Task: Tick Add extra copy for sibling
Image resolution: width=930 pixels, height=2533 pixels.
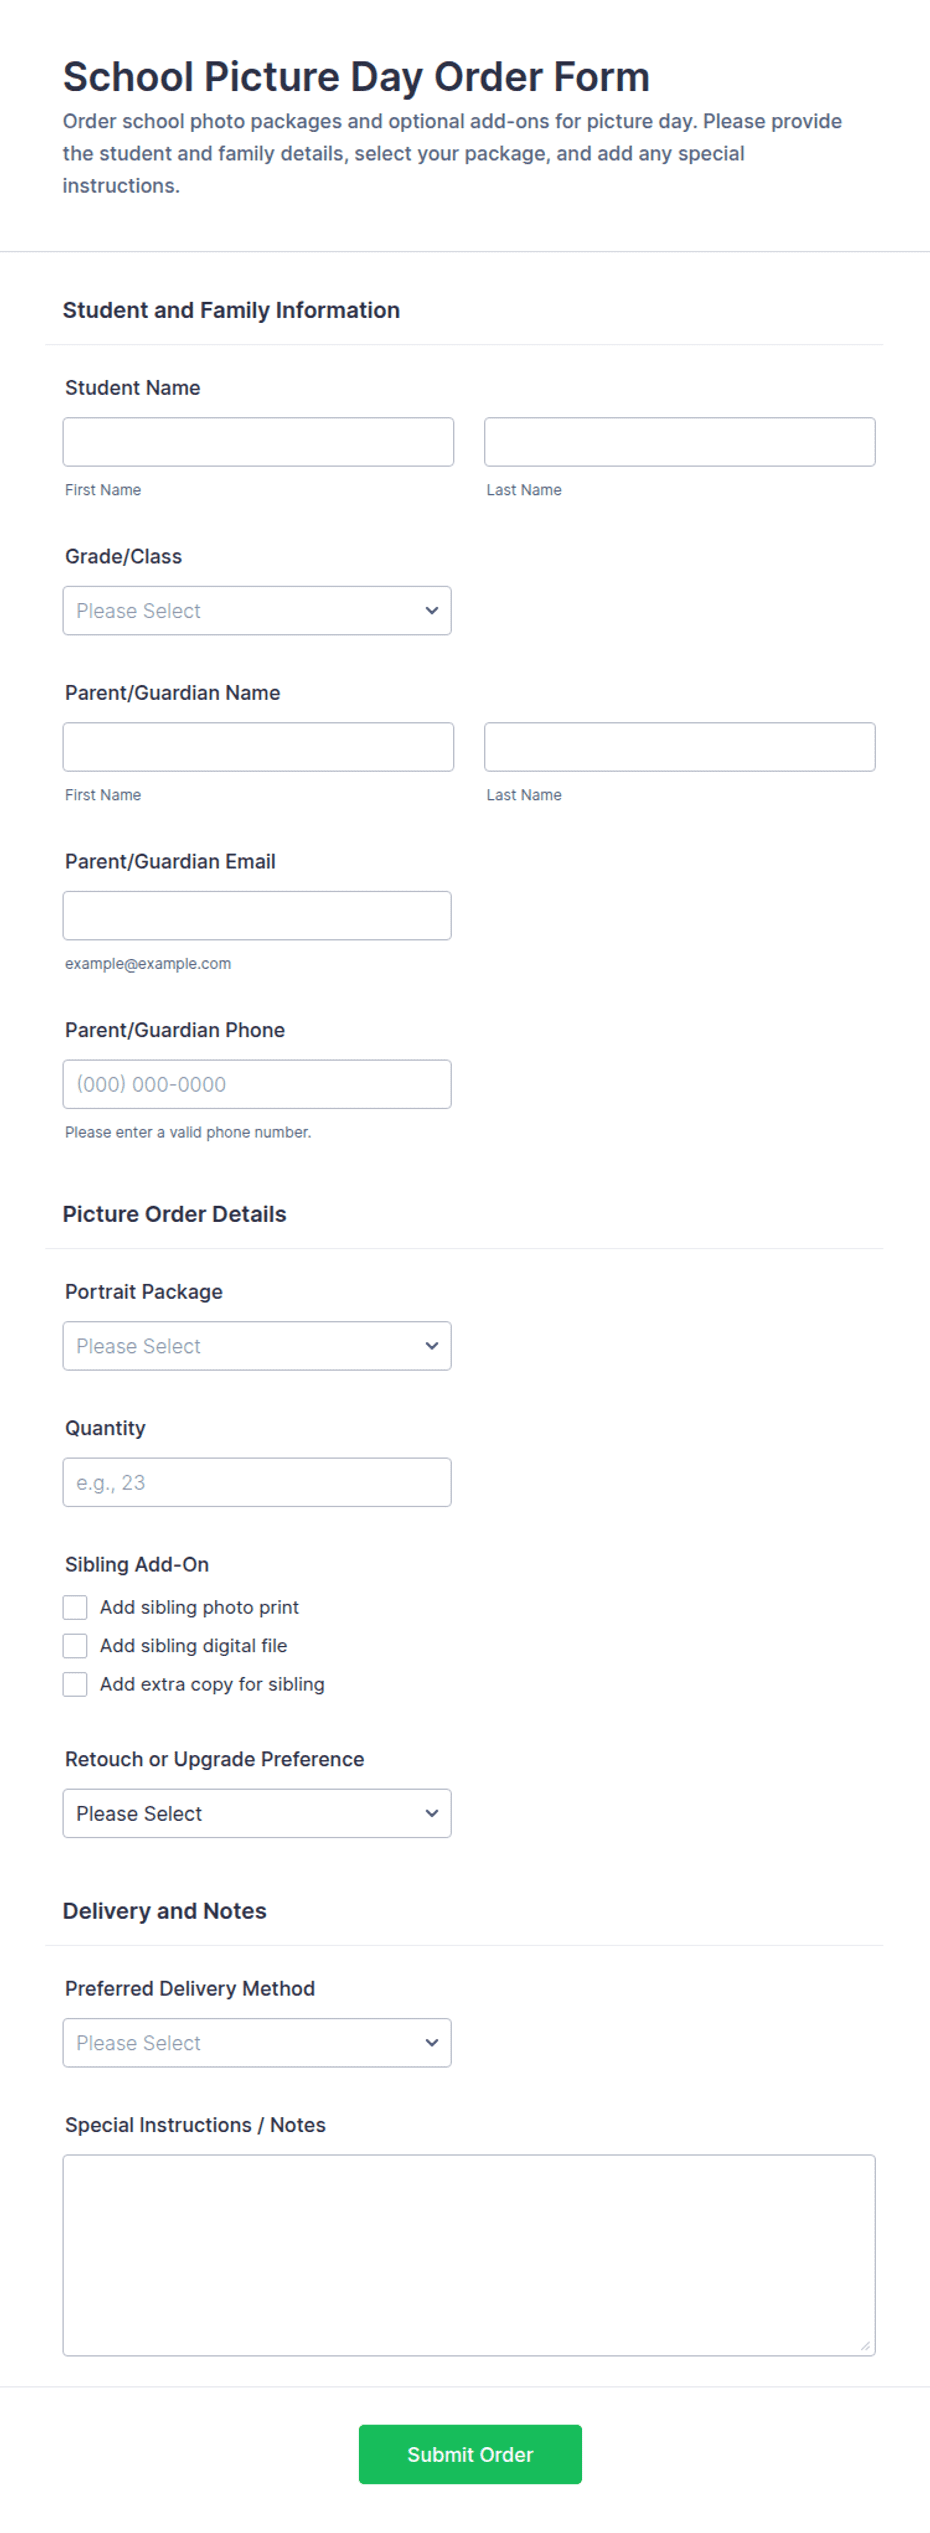Action: pyautogui.click(x=75, y=1684)
